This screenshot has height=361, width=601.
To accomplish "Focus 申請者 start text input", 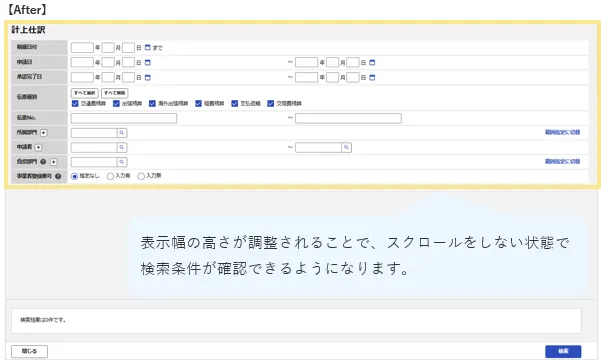I will pos(94,148).
